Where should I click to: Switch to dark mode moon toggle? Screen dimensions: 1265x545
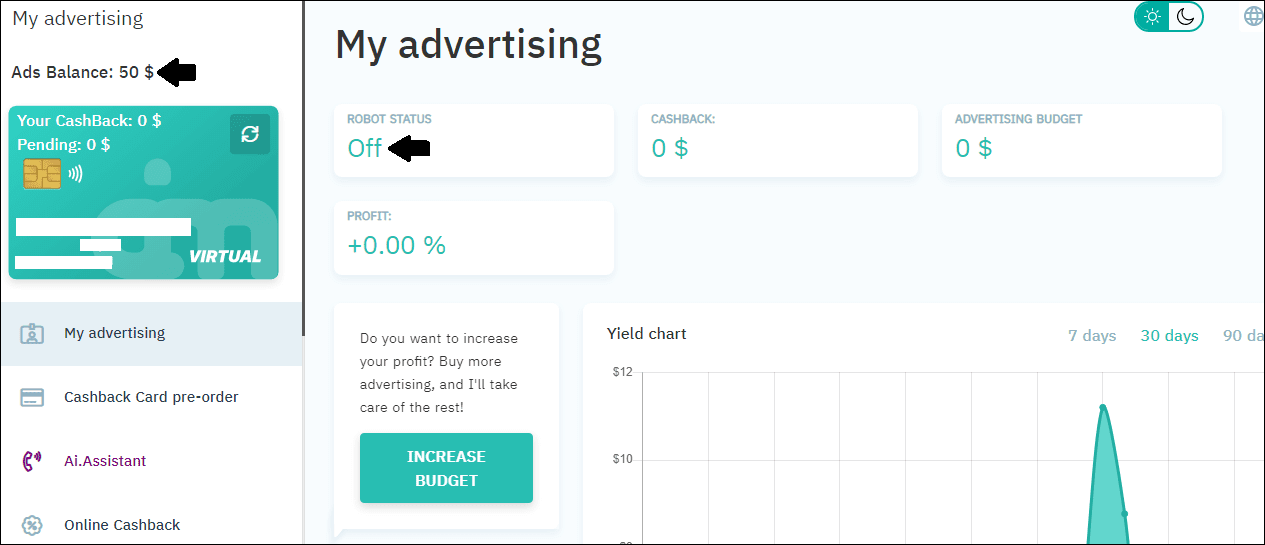[1186, 17]
